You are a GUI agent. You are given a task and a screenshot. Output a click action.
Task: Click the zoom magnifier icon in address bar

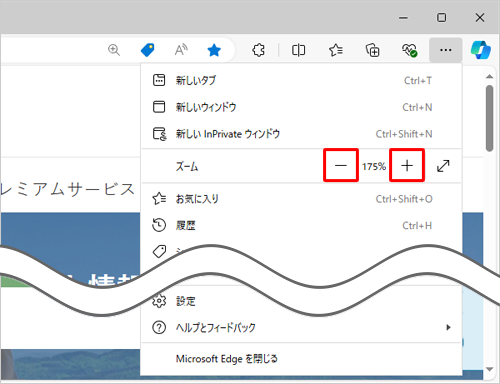click(x=114, y=50)
